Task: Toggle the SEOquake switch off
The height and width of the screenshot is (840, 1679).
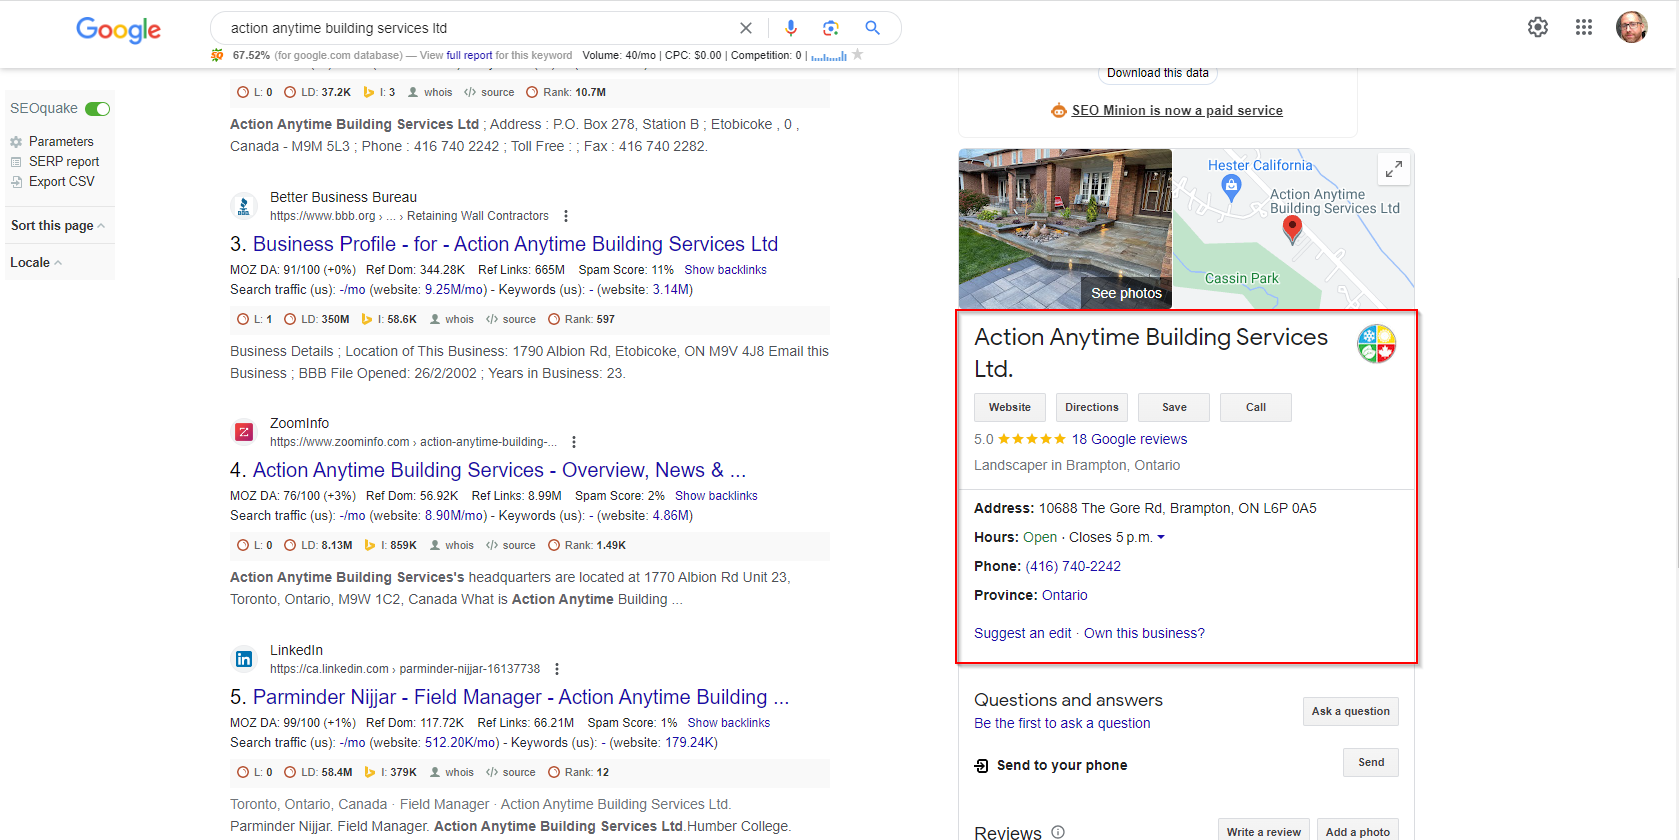Action: point(98,109)
